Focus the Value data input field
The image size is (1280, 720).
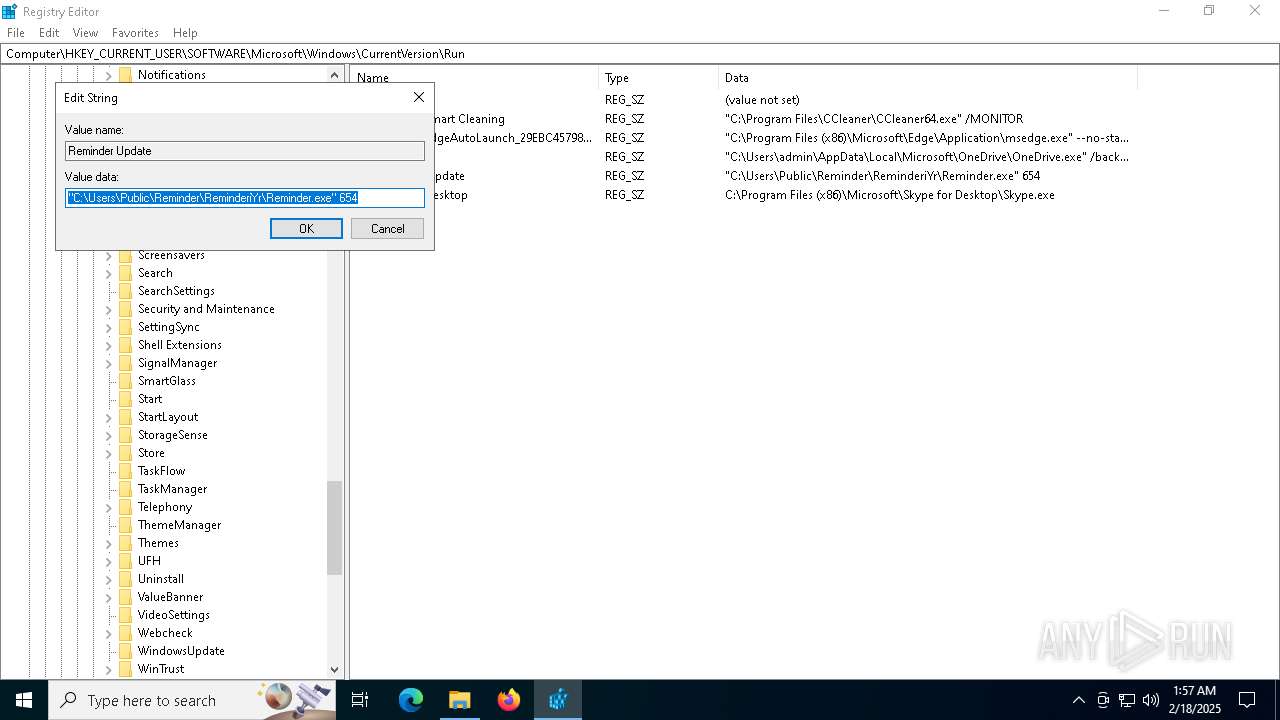pos(245,198)
